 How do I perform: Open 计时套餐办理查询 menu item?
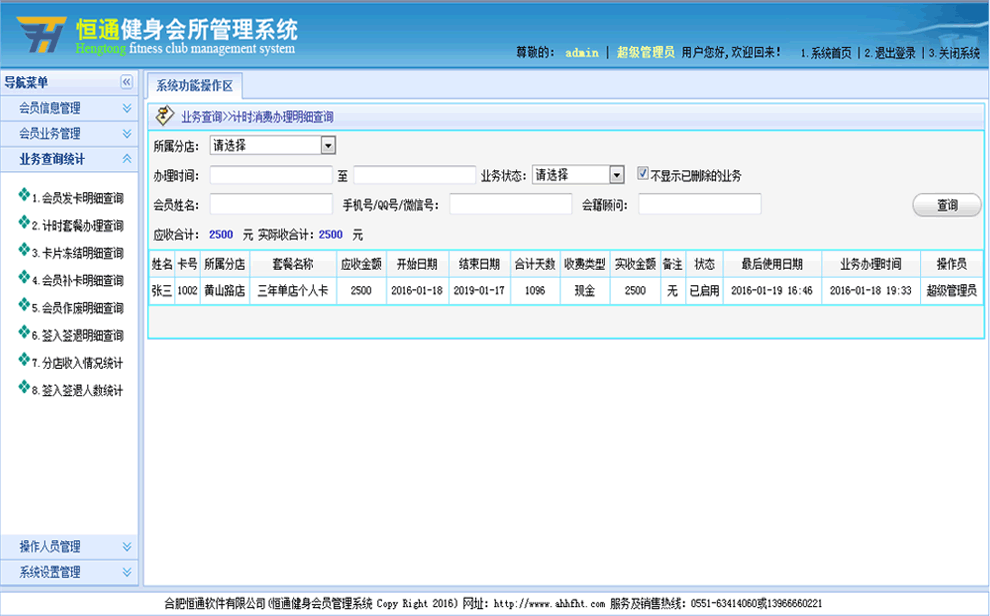[78, 226]
